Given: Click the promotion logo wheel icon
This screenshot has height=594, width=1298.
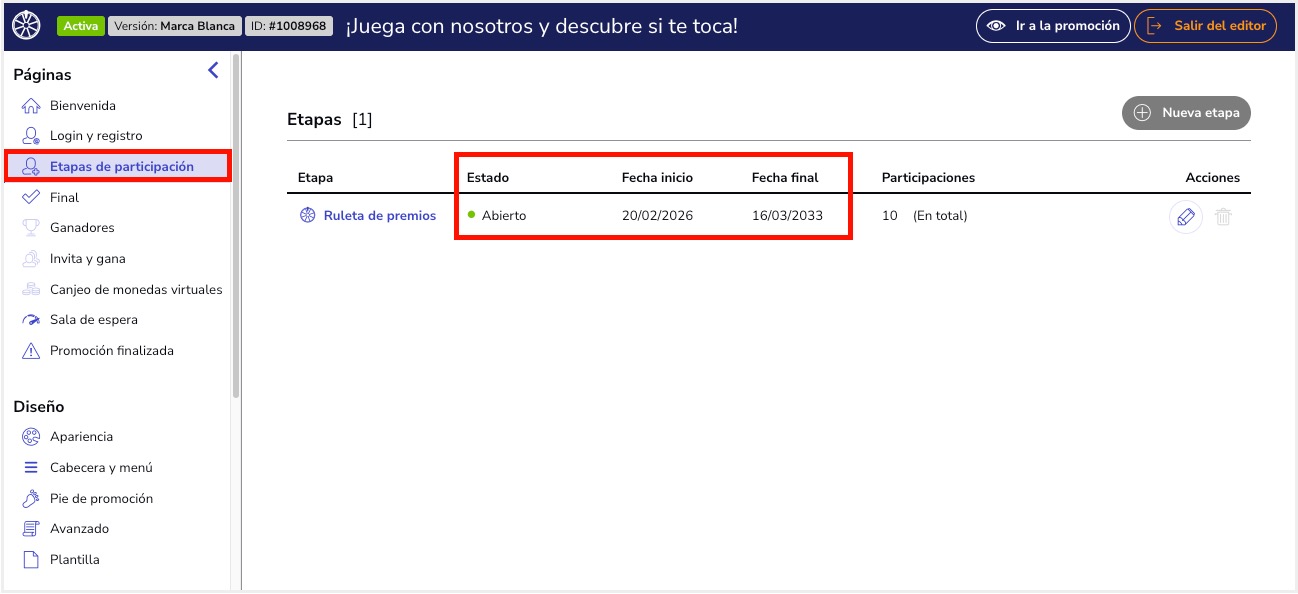Looking at the screenshot, I should [26, 25].
